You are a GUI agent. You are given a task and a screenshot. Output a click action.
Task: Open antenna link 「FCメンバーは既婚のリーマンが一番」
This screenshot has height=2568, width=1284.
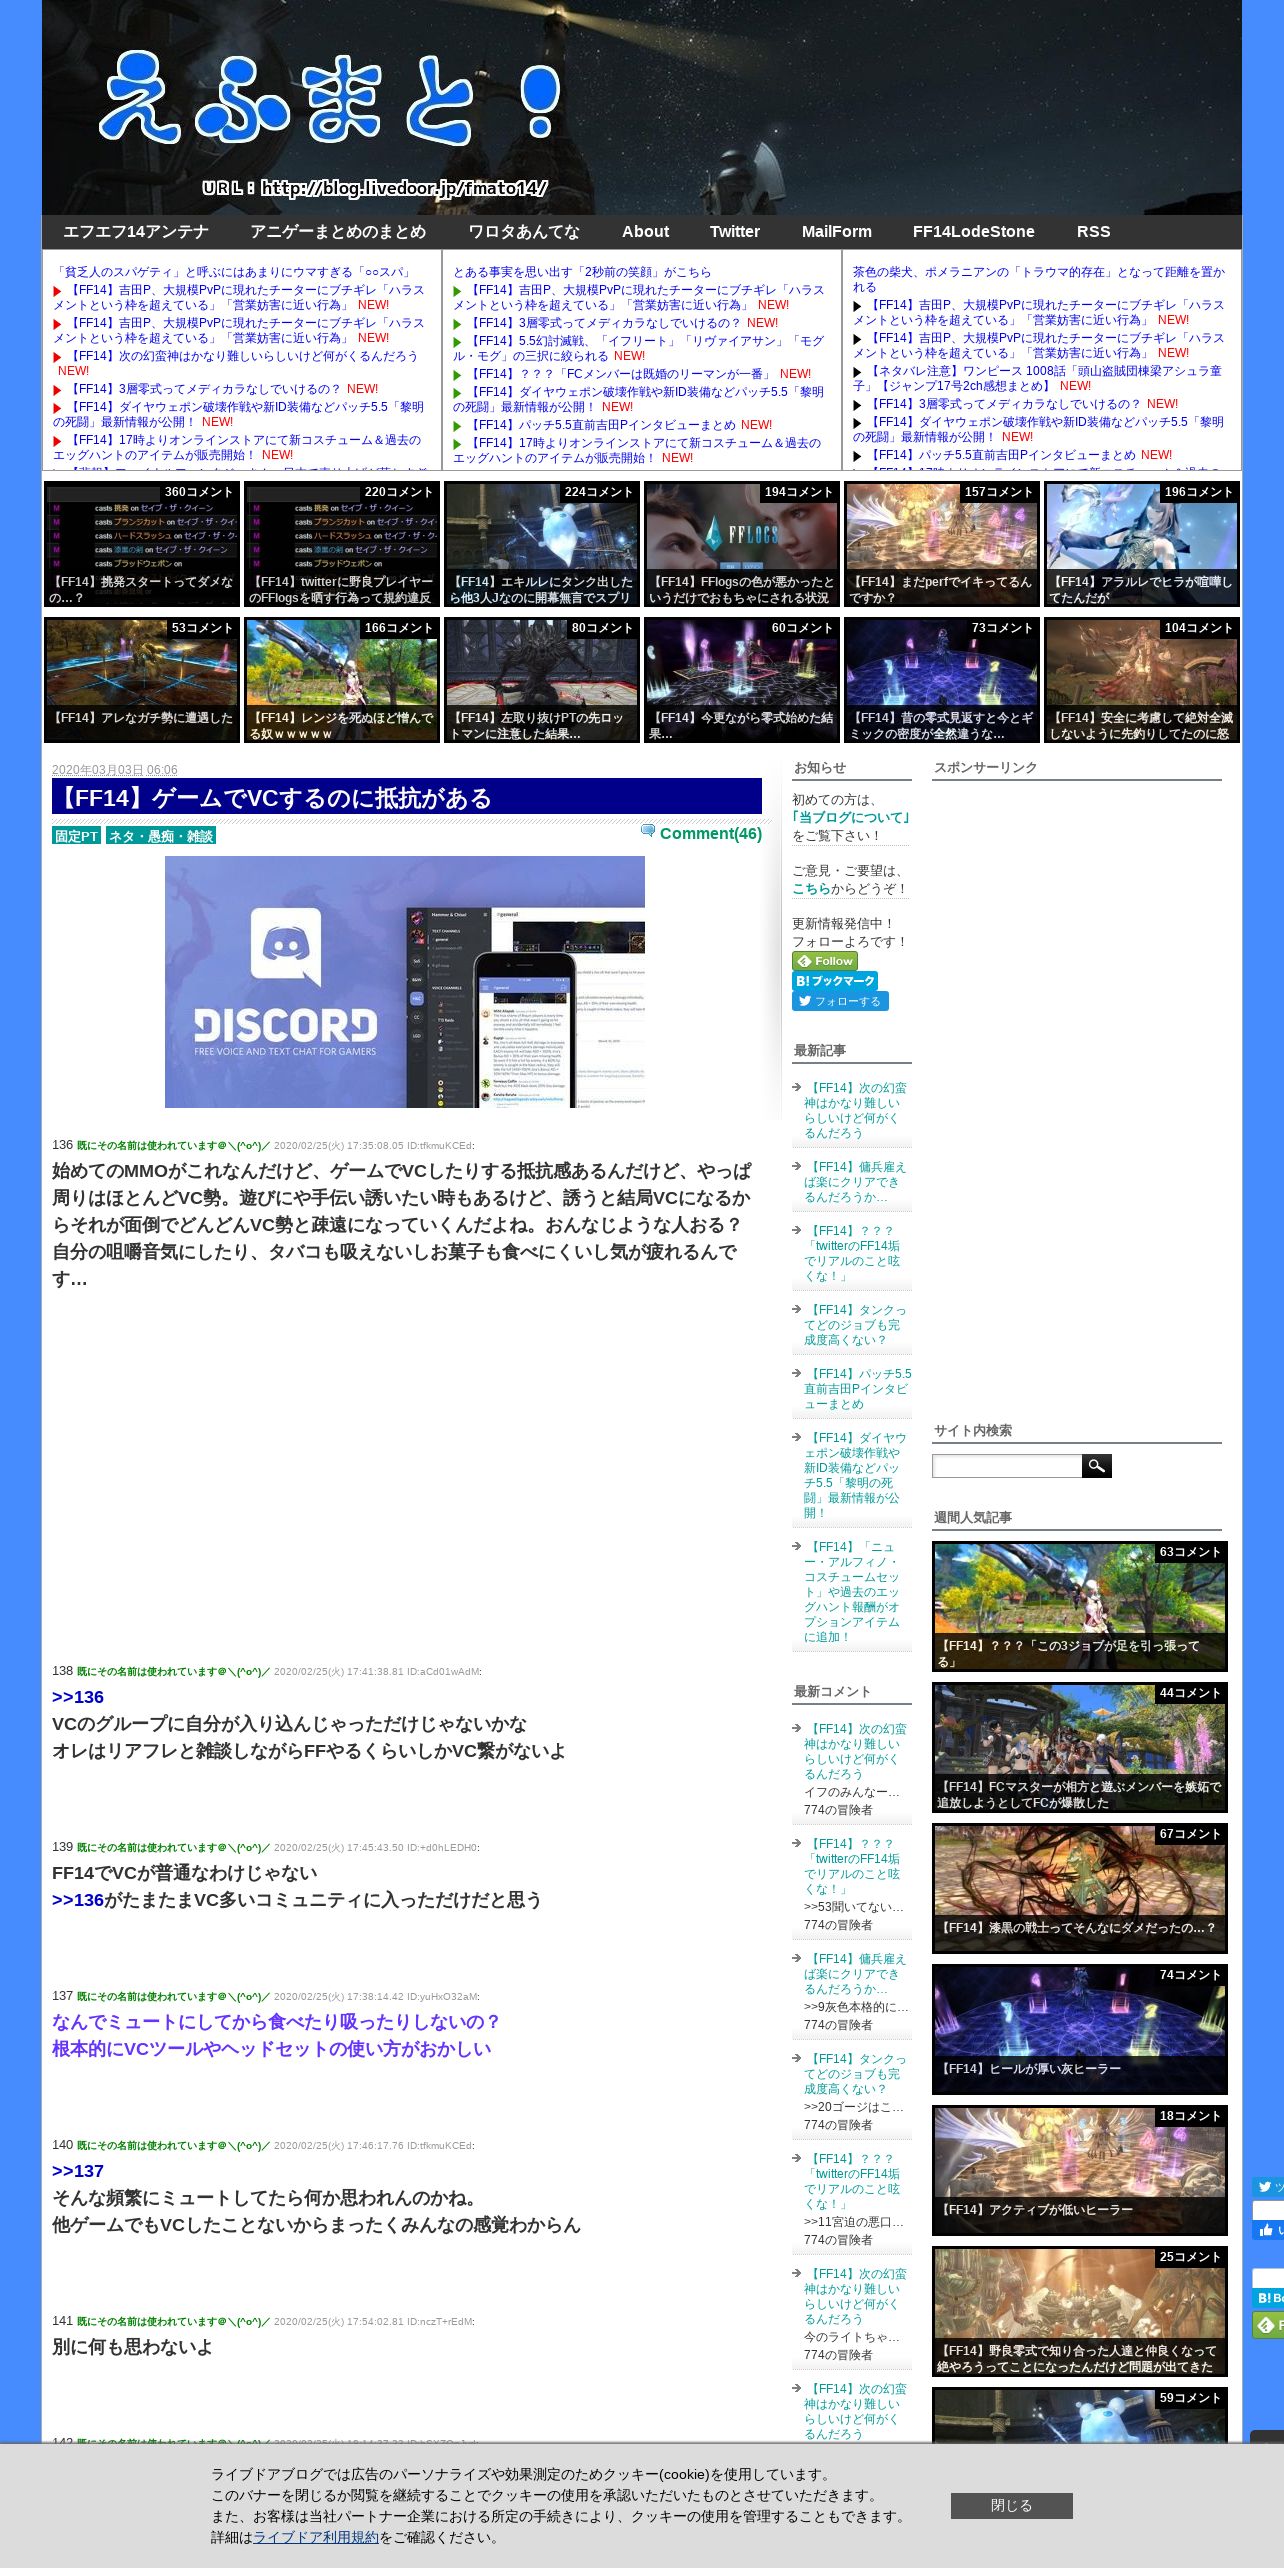pos(622,374)
